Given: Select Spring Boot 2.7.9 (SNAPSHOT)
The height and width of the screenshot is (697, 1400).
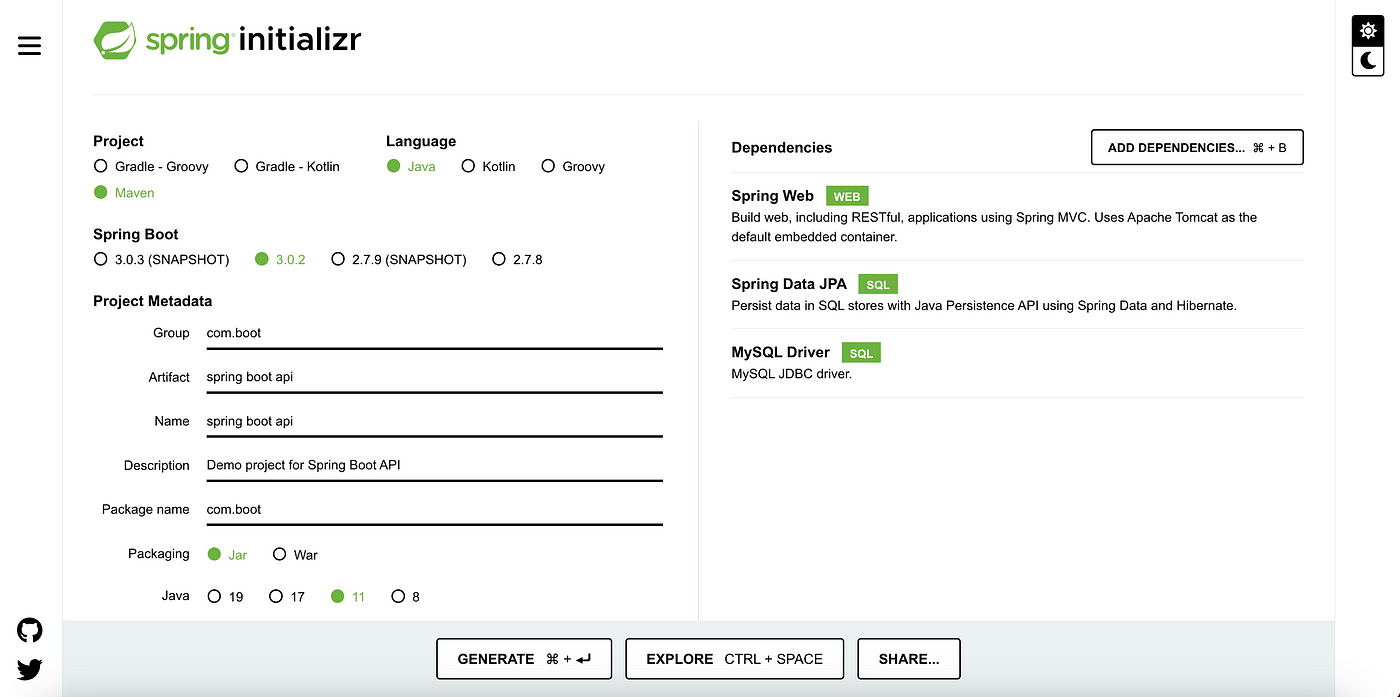Looking at the screenshot, I should (x=398, y=259).
